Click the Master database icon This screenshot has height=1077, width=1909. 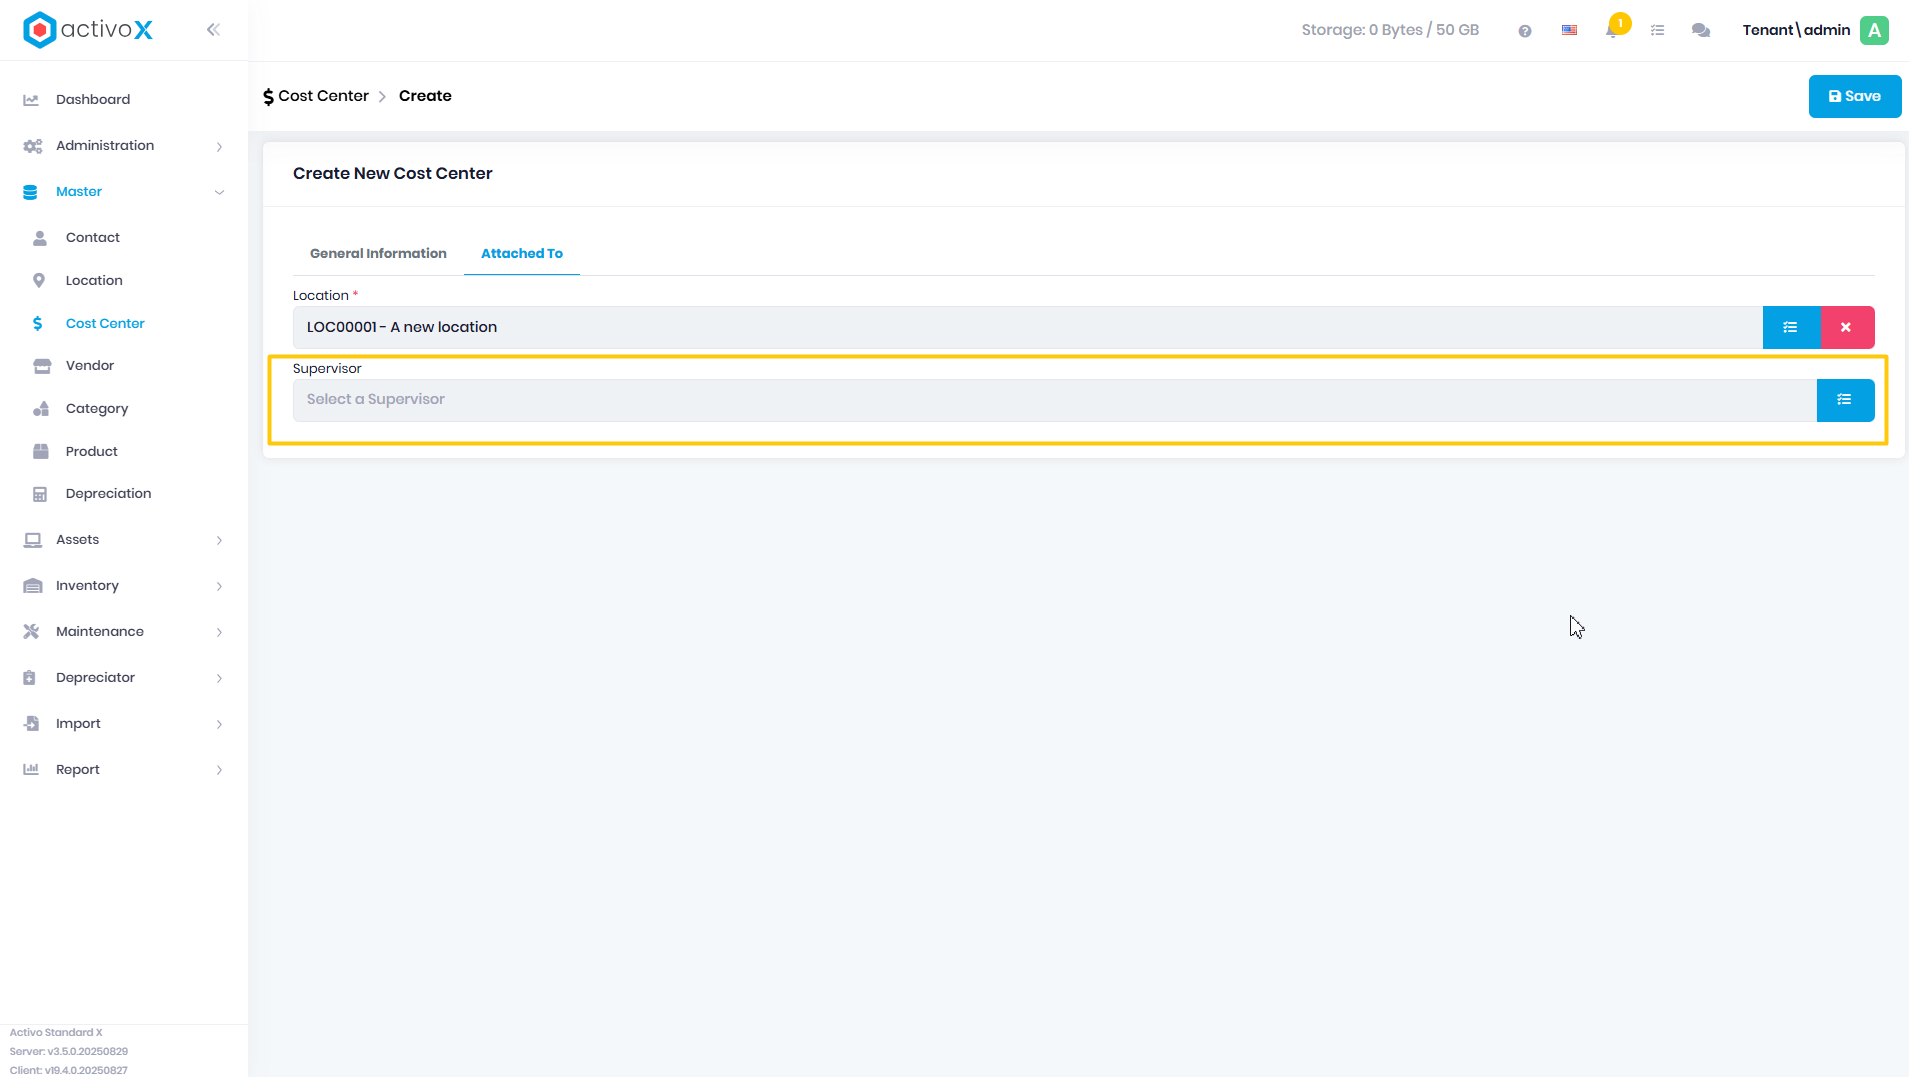30,192
